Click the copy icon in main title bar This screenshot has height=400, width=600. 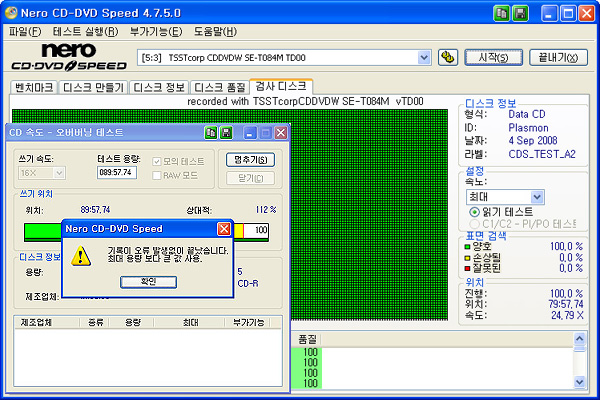click(501, 14)
